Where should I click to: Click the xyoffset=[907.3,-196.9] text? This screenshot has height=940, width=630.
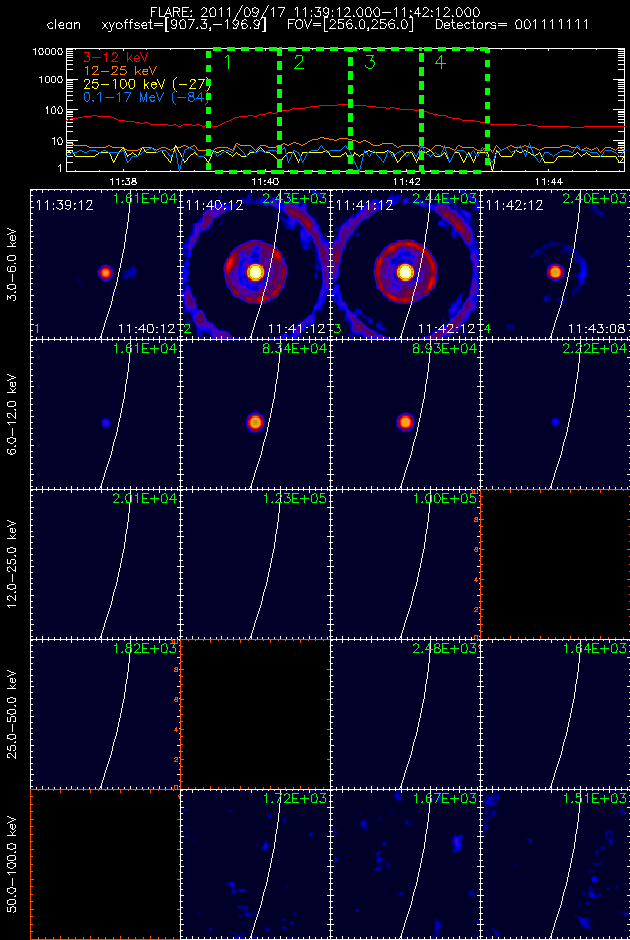(185, 25)
